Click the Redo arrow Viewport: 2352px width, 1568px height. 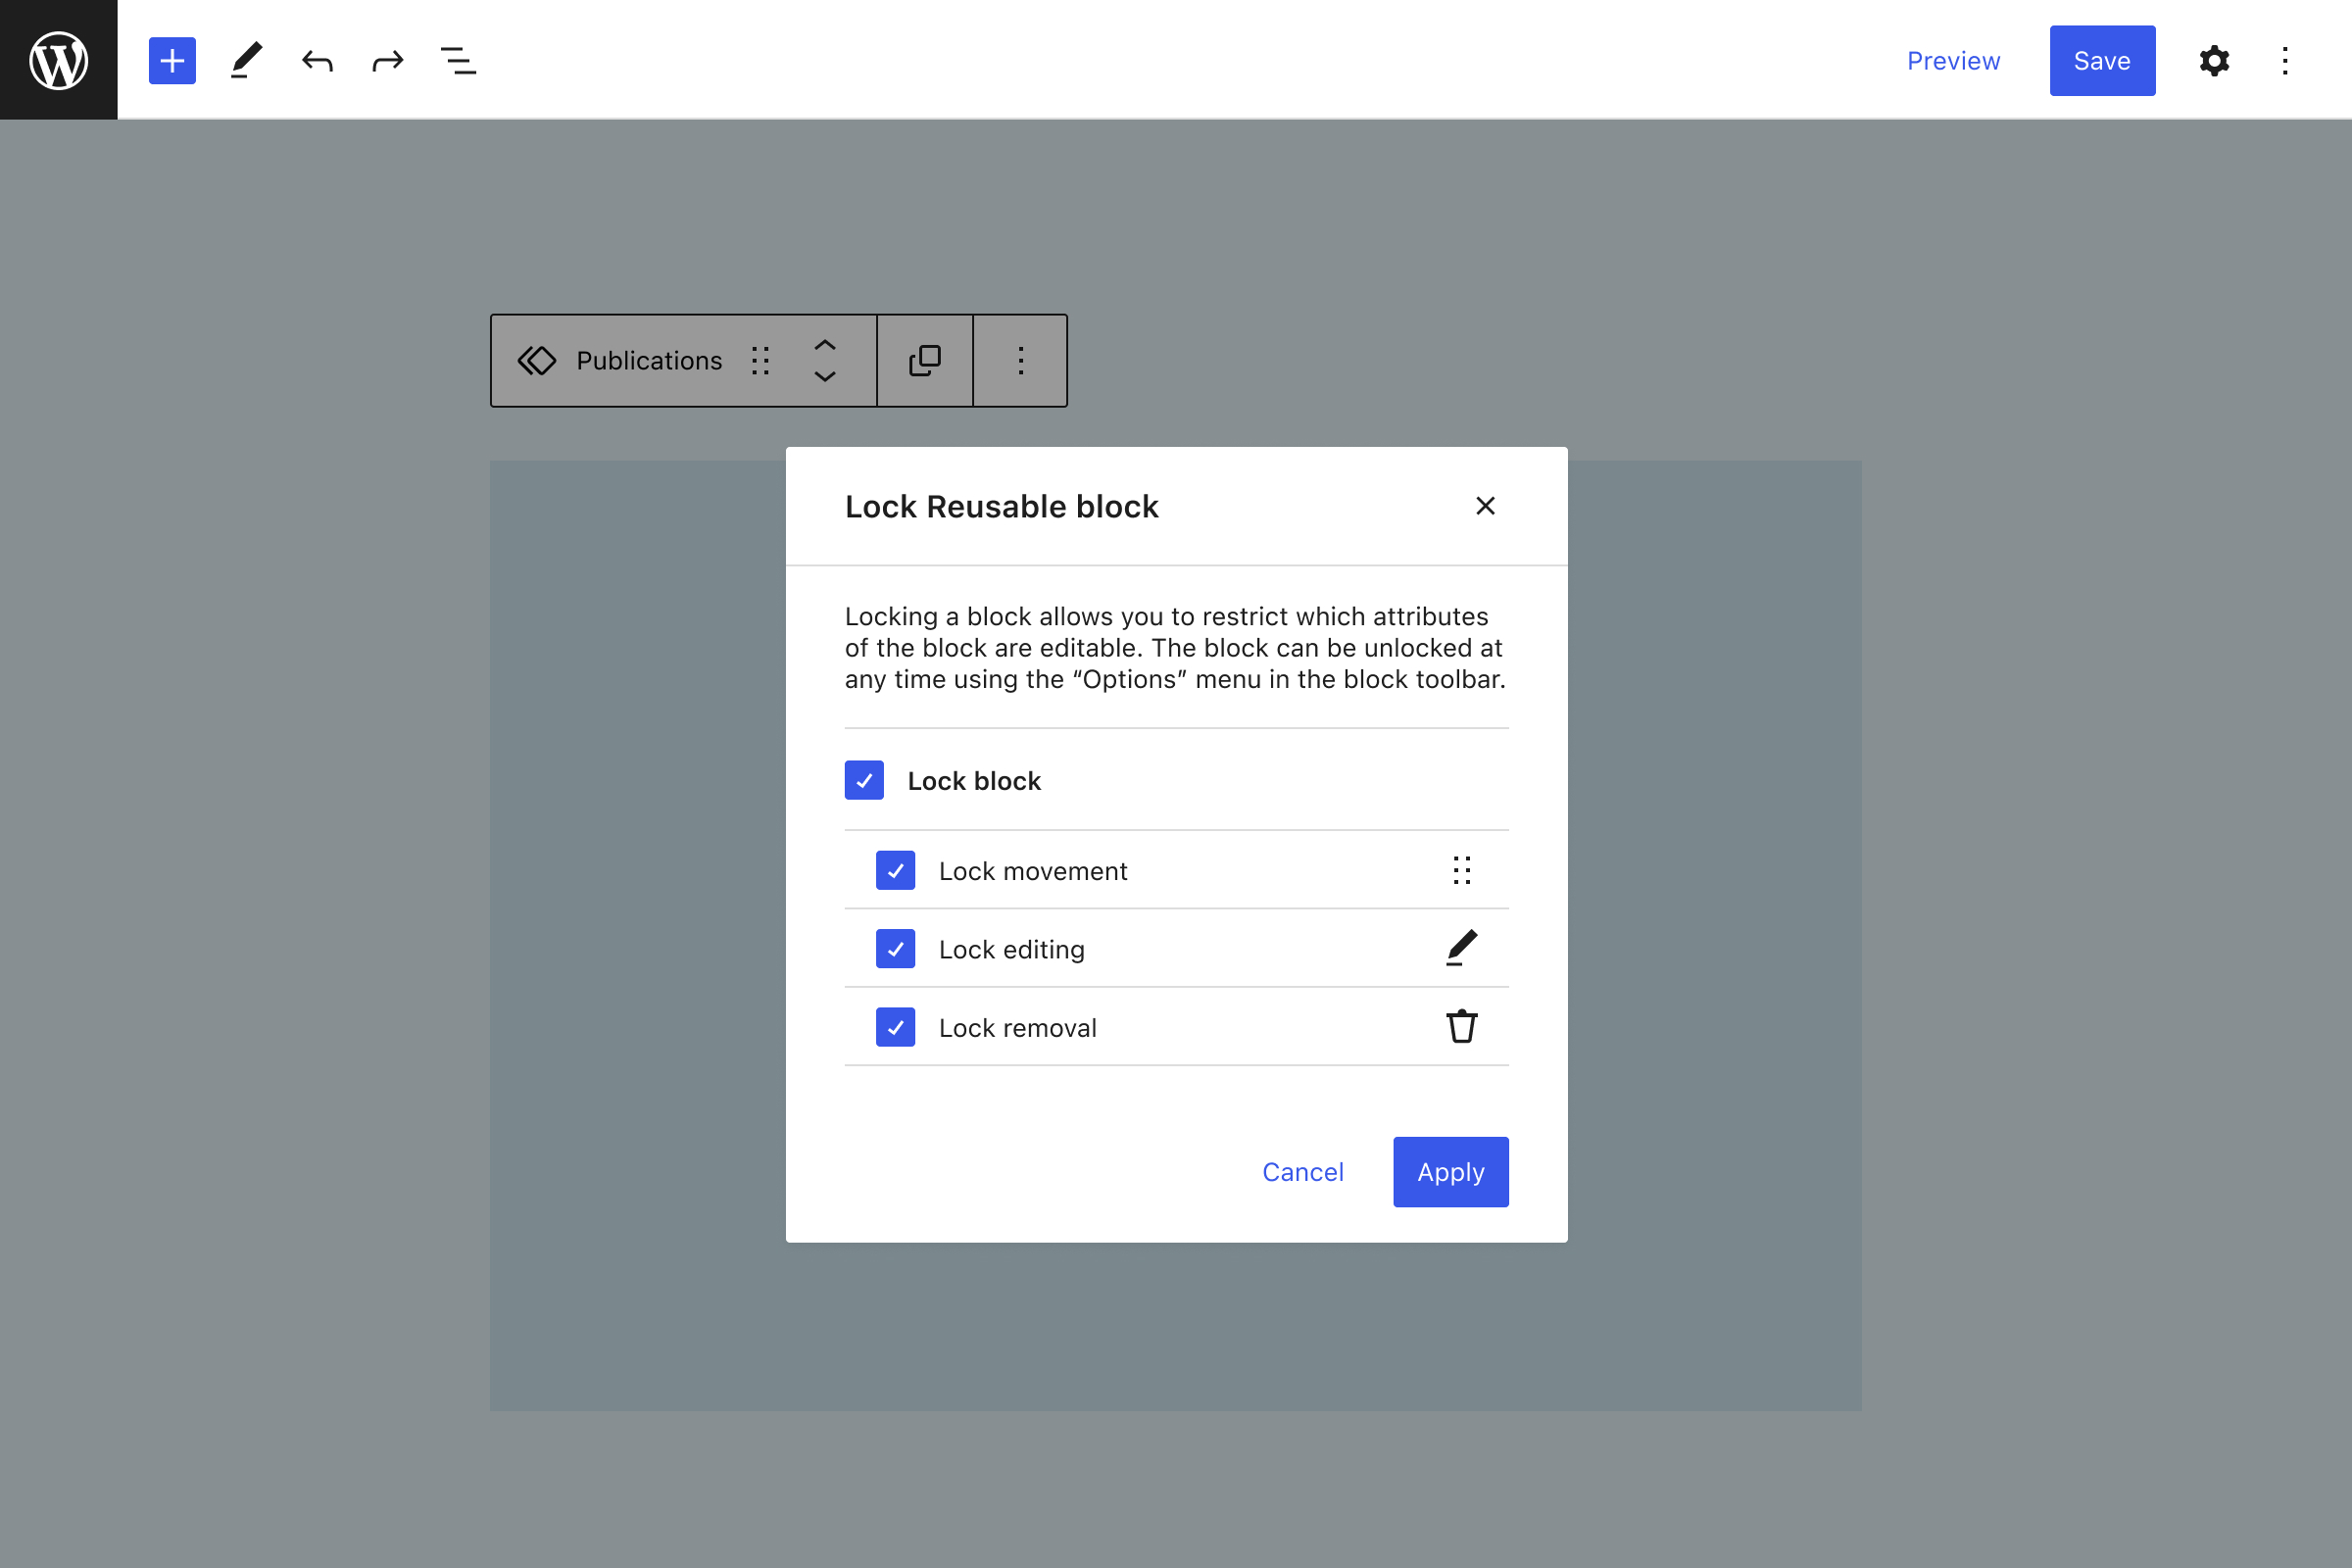(x=388, y=61)
